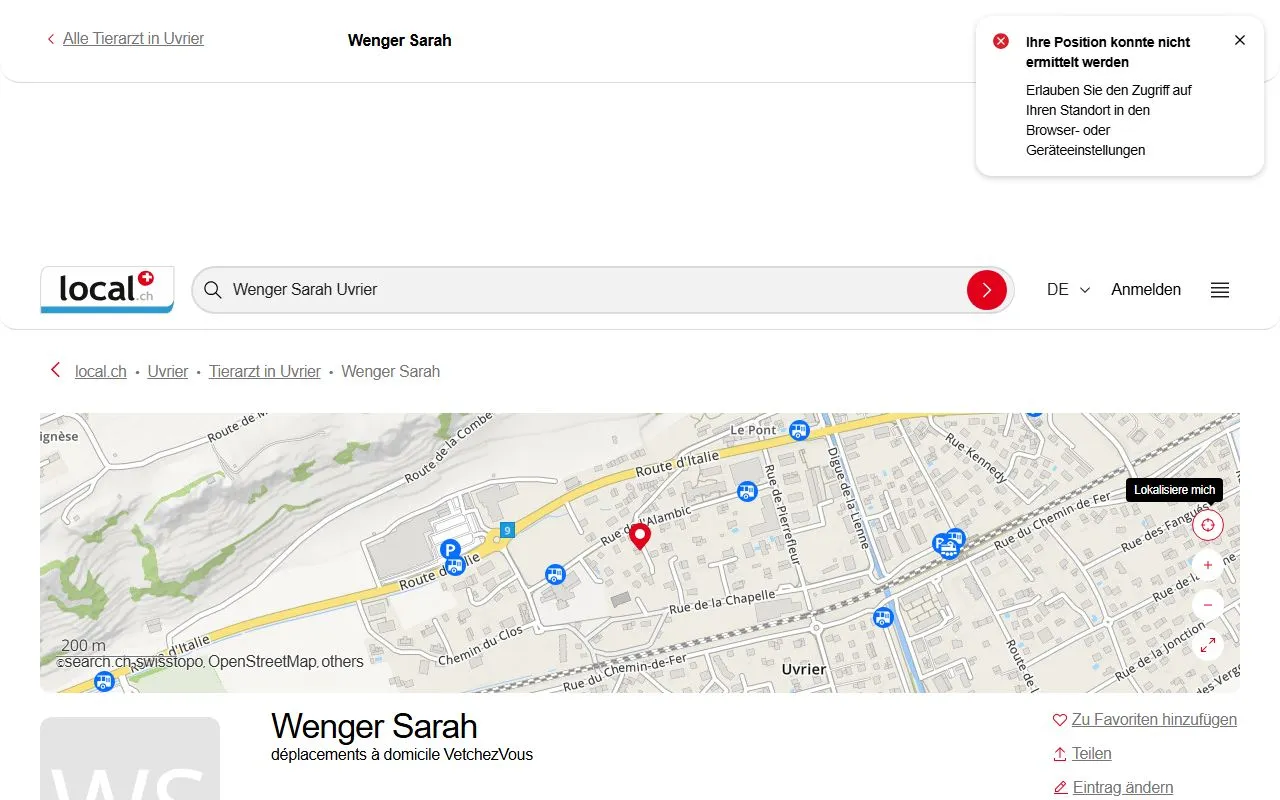1280x800 pixels.
Task: Zoom in on the map with plus icon
Action: pos(1207,565)
